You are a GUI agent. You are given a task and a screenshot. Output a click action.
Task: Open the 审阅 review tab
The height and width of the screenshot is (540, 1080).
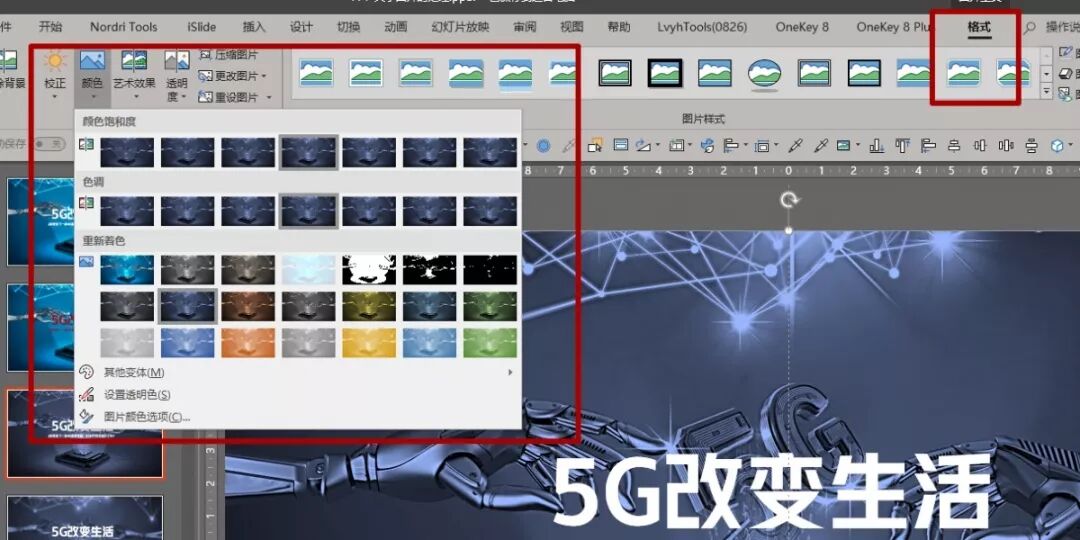click(x=525, y=27)
